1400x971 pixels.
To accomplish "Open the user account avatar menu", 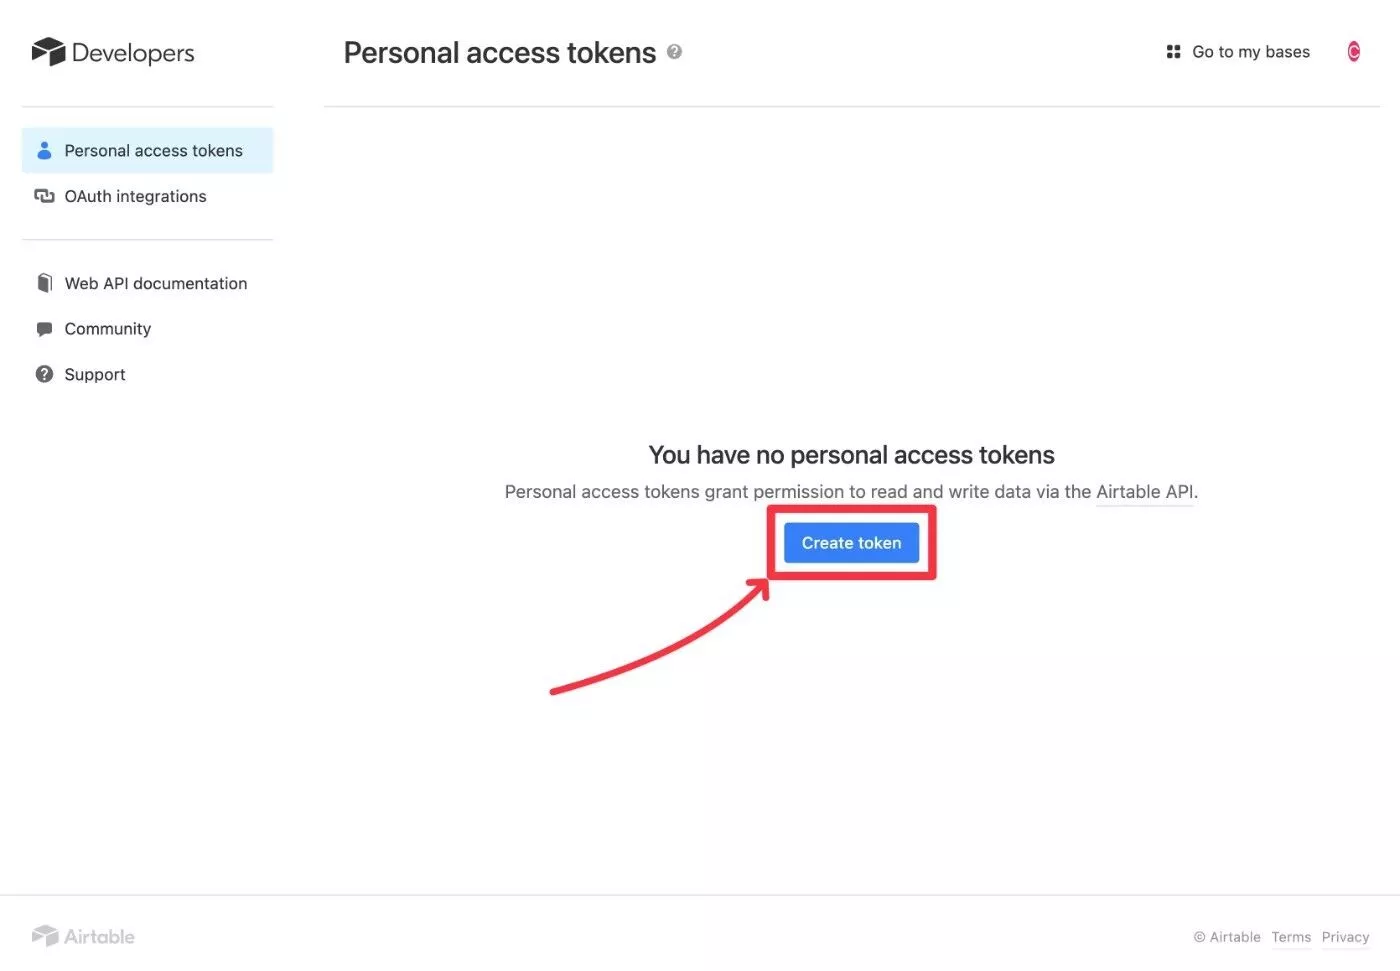I will pyautogui.click(x=1353, y=52).
